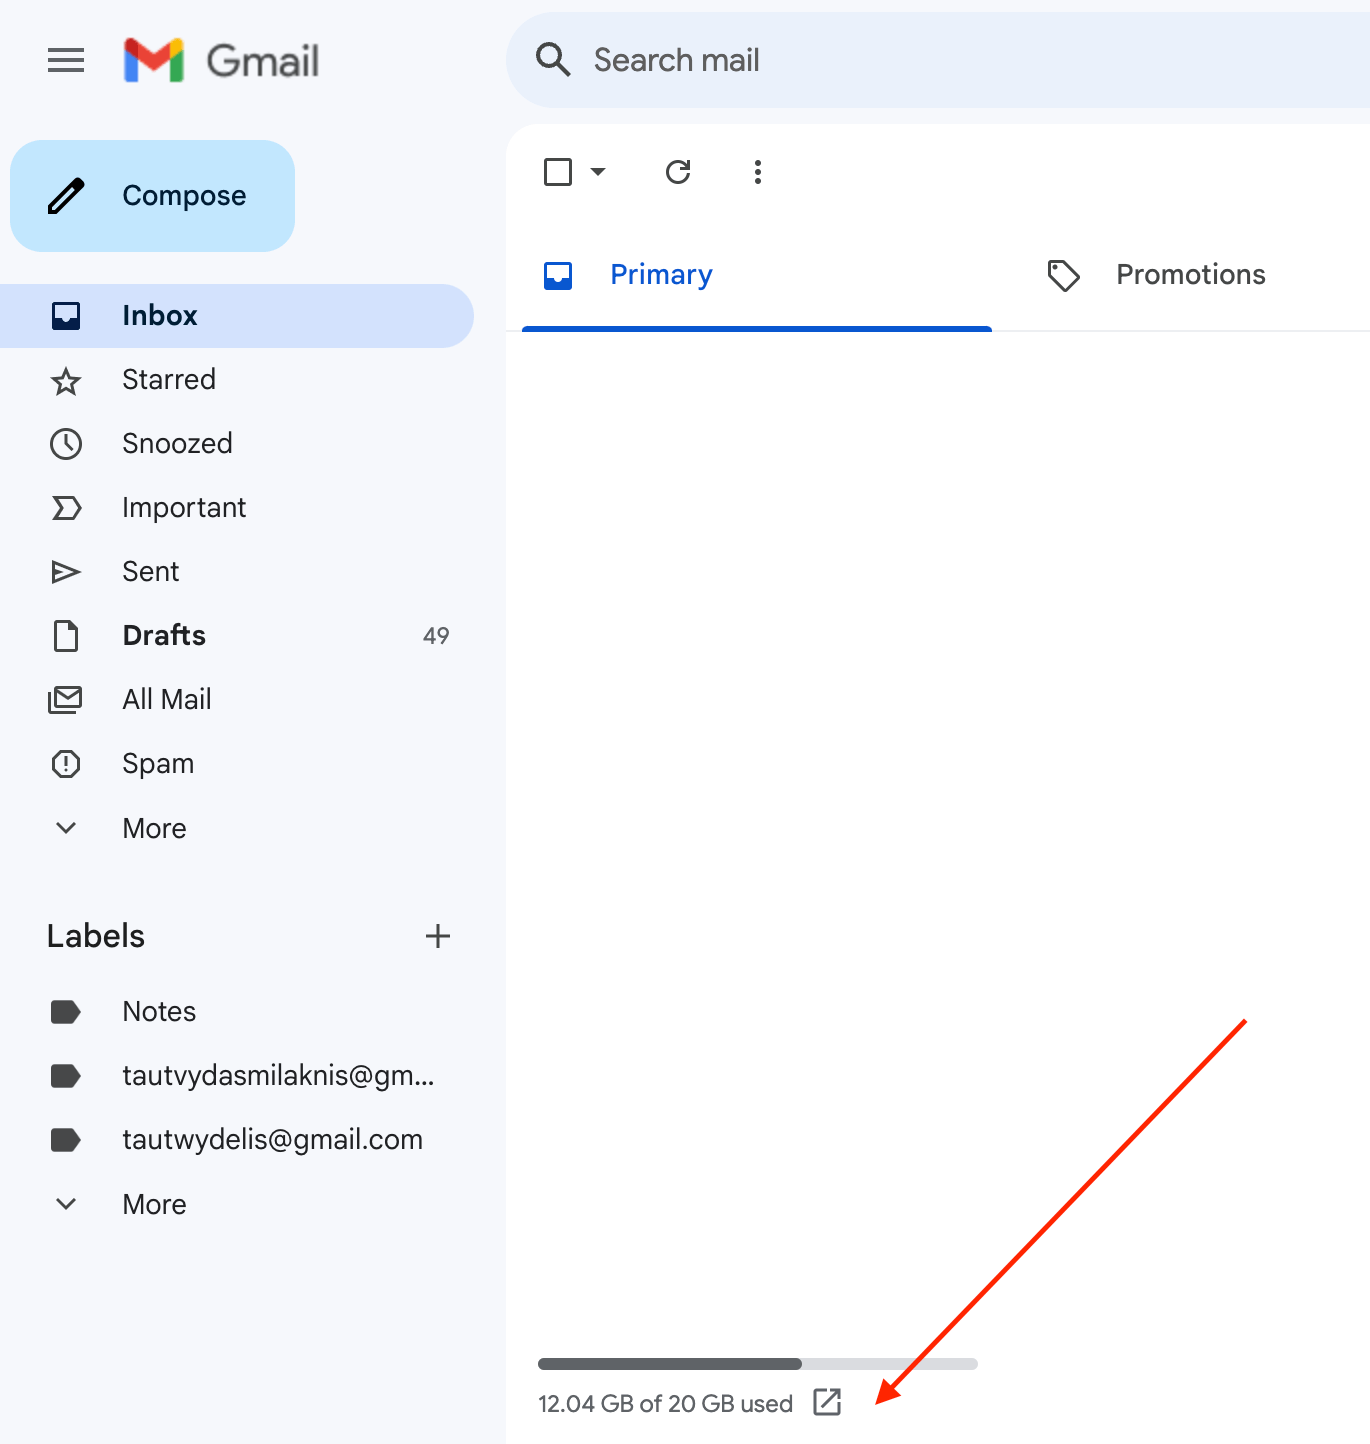Viewport: 1370px width, 1444px height.
Task: Click the Drafts document icon
Action: click(66, 636)
